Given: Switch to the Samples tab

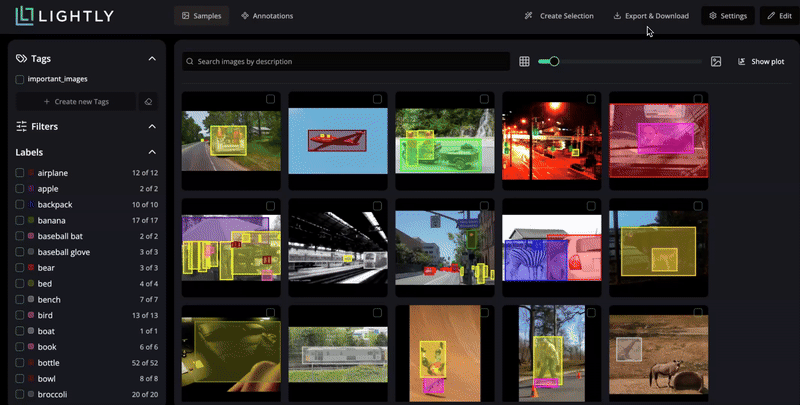Looking at the screenshot, I should tap(202, 16).
